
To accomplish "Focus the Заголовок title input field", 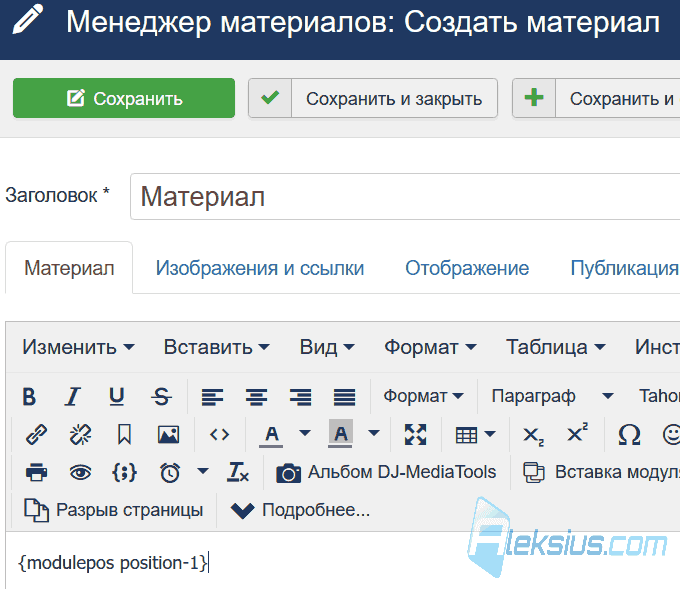I will (x=405, y=196).
